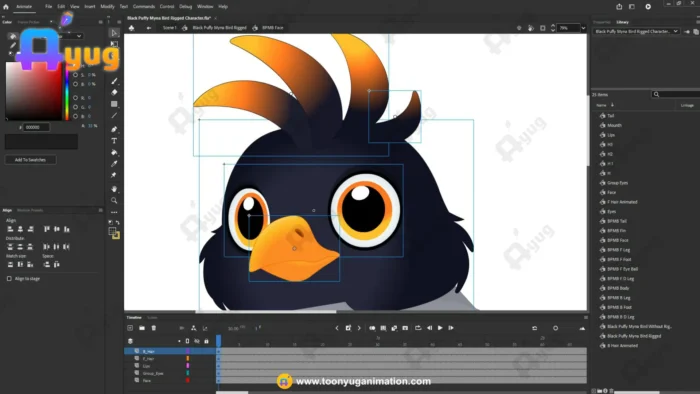Create a new layer in timeline
This screenshot has height=394, width=700.
point(130,328)
